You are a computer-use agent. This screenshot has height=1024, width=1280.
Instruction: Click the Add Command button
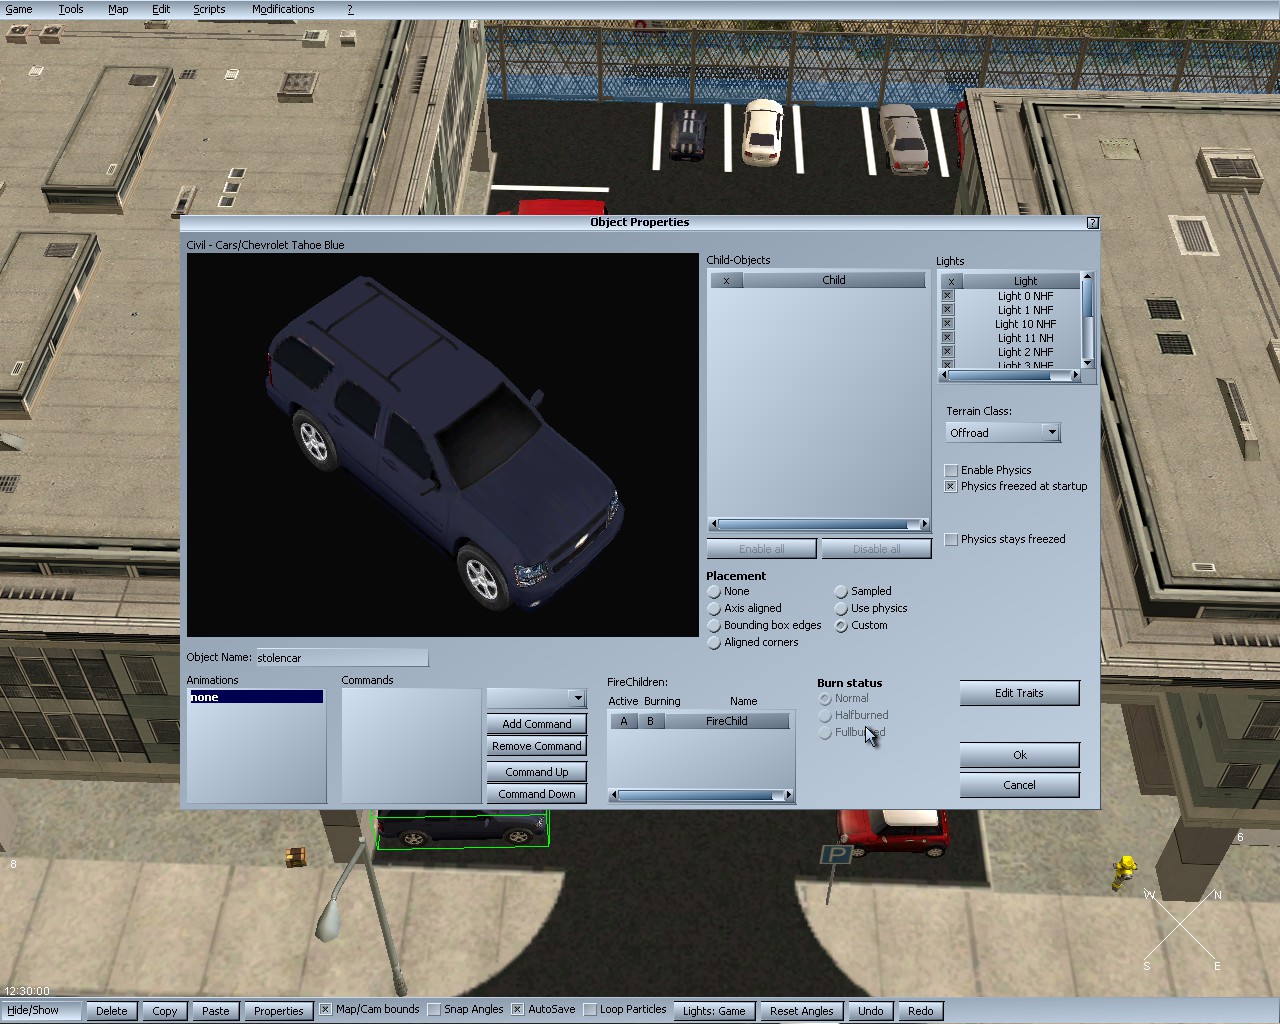536,724
